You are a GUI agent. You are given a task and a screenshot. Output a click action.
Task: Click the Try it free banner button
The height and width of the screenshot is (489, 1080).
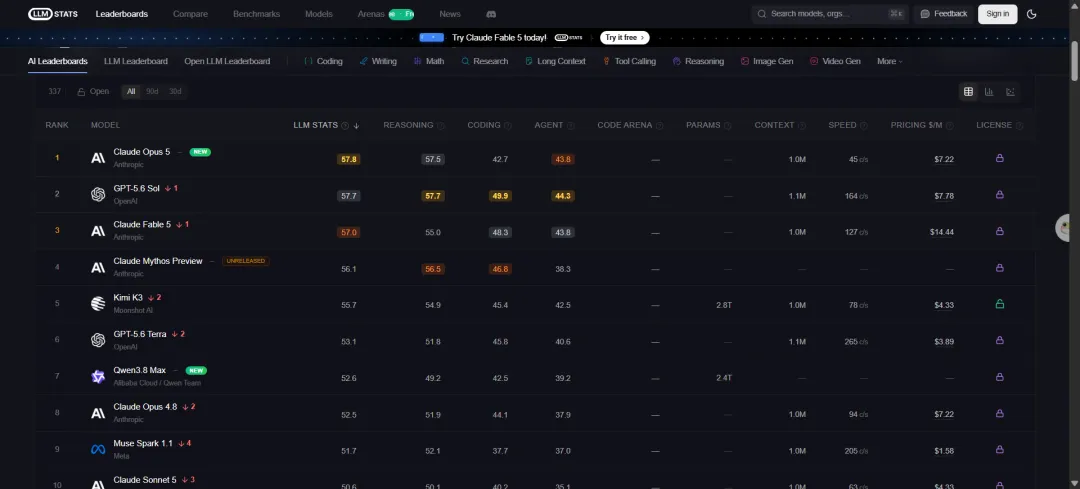(x=625, y=37)
